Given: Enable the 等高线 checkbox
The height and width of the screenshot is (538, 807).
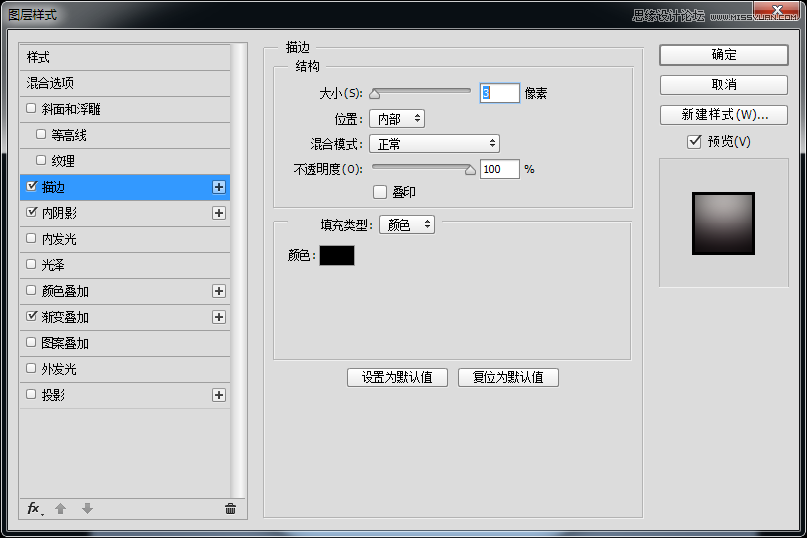Looking at the screenshot, I should [x=41, y=134].
